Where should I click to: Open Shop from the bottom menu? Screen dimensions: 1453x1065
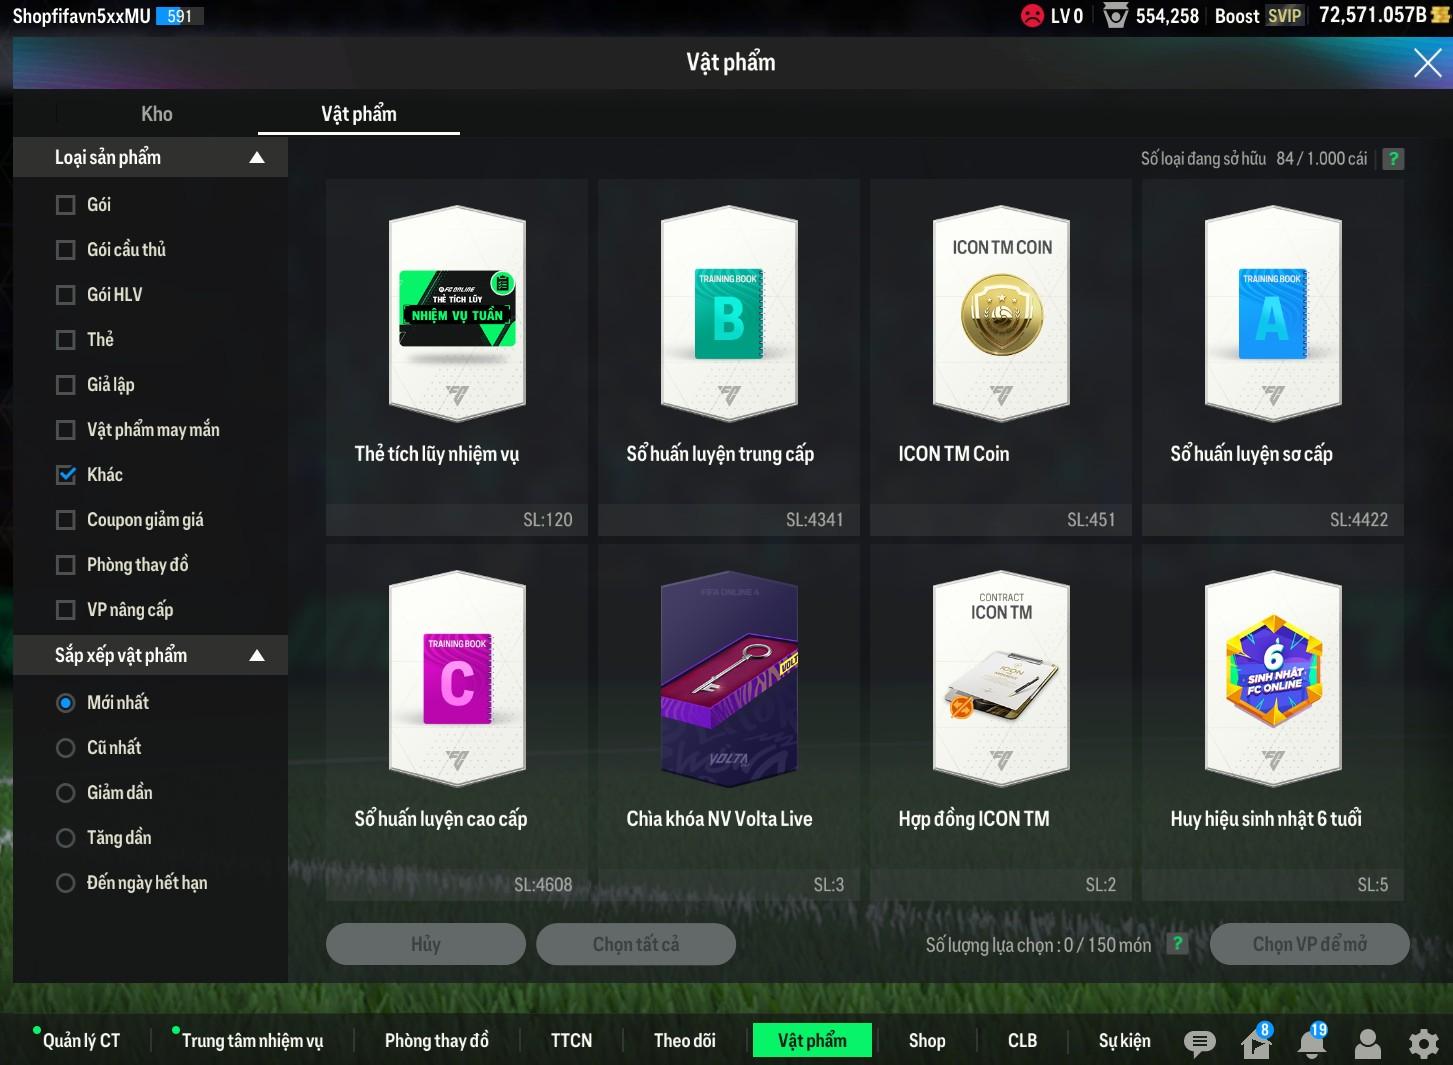click(926, 1040)
